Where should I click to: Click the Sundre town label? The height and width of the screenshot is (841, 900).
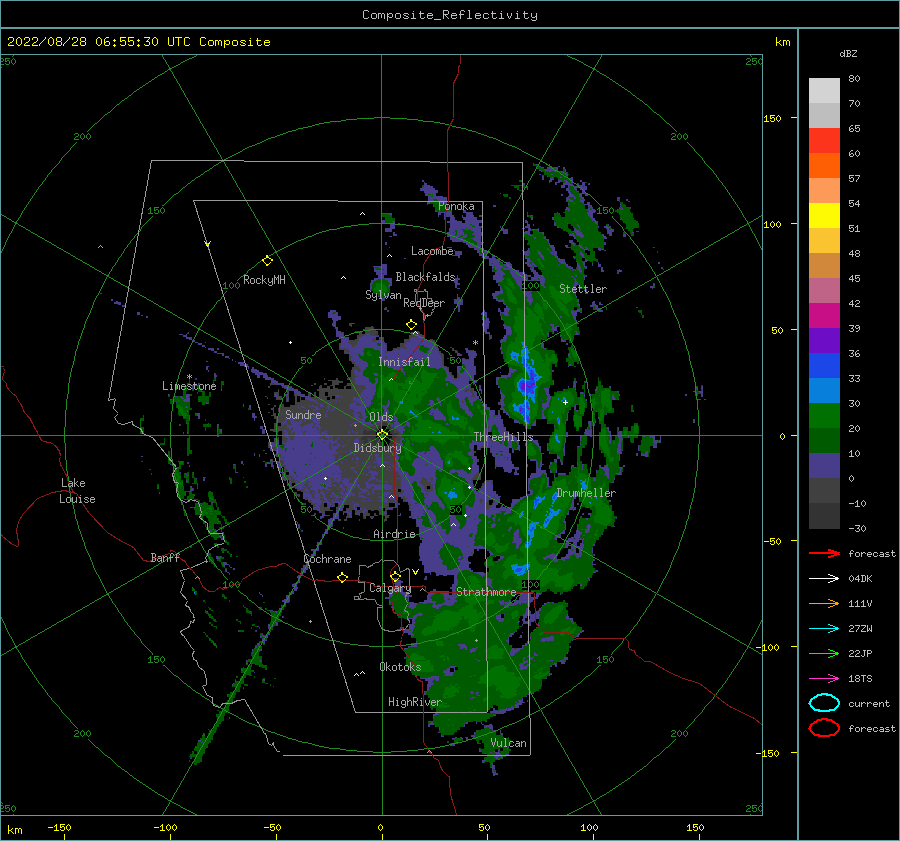303,414
